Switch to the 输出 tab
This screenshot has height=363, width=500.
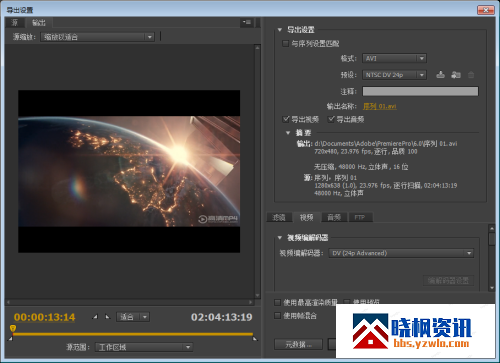(39, 23)
